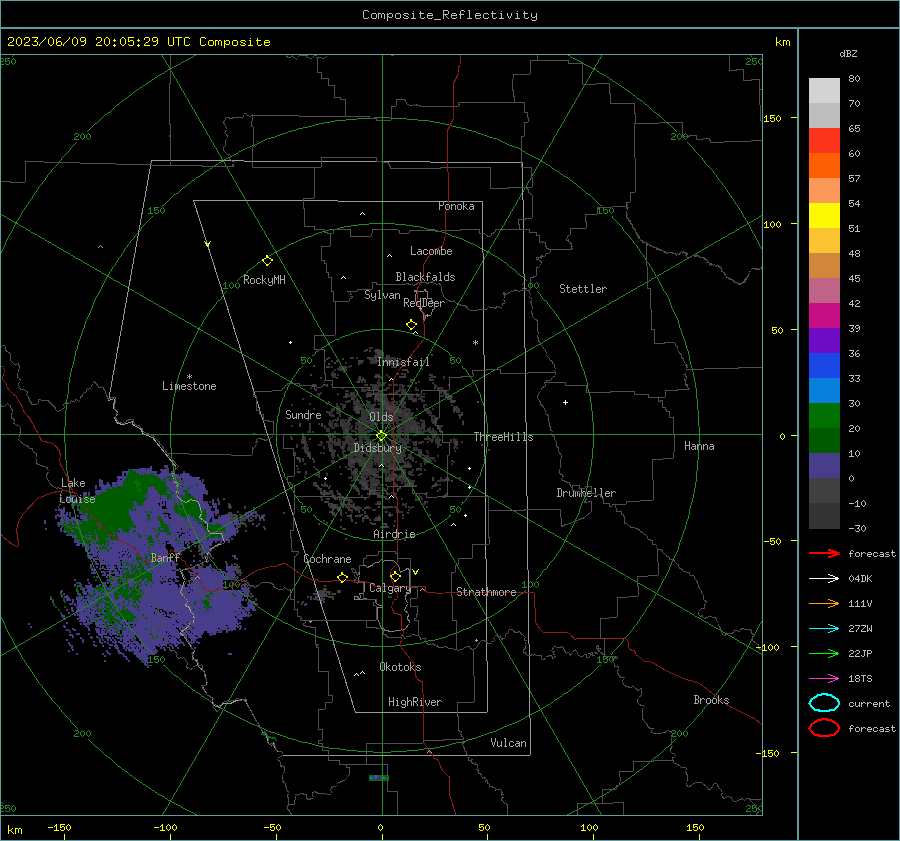Click the Lacombe town label

pyautogui.click(x=431, y=251)
